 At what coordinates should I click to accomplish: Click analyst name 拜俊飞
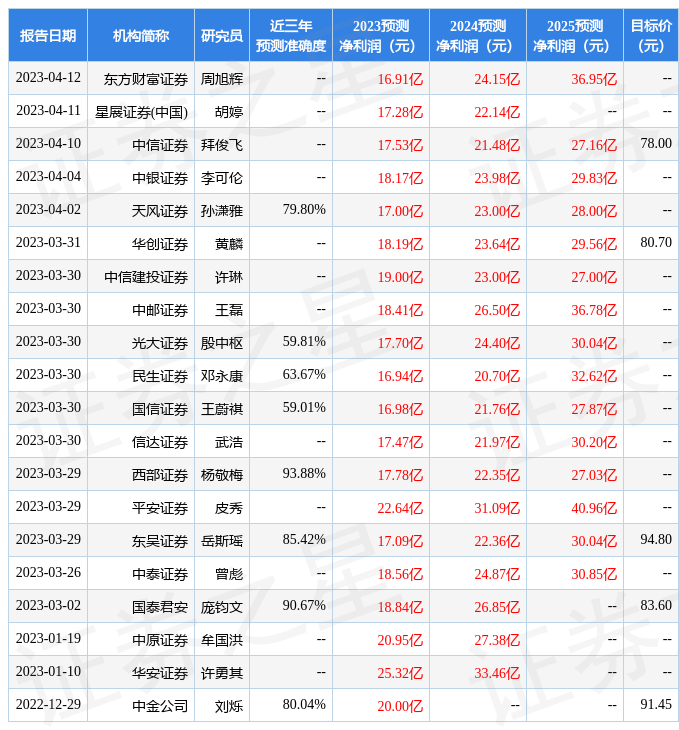point(222,145)
